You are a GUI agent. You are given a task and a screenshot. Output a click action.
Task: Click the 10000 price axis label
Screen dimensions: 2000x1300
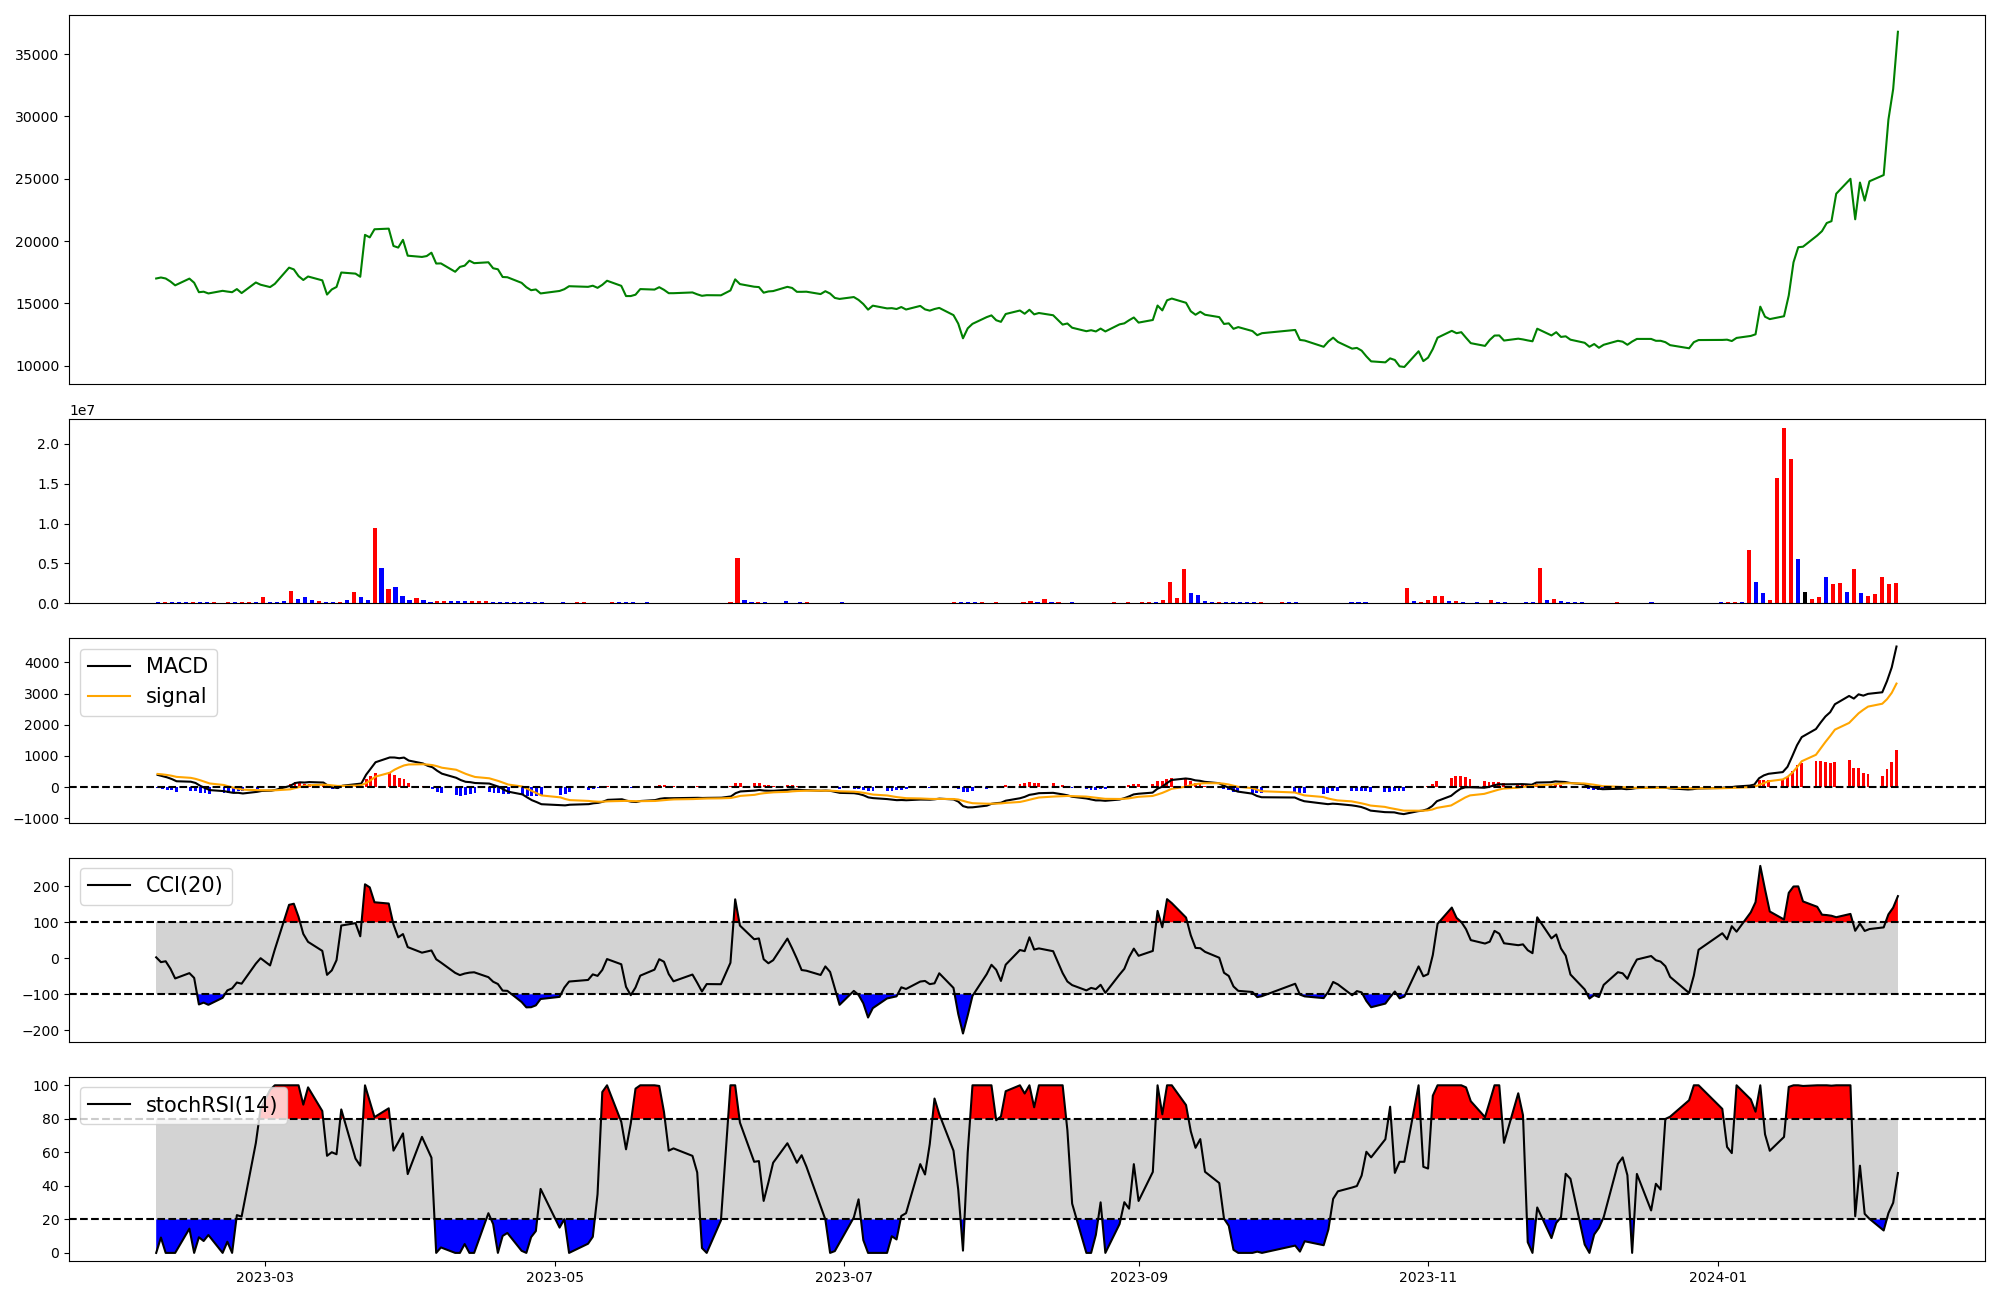pos(37,367)
